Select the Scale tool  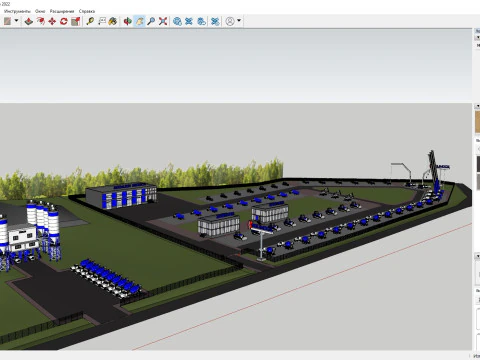76,21
